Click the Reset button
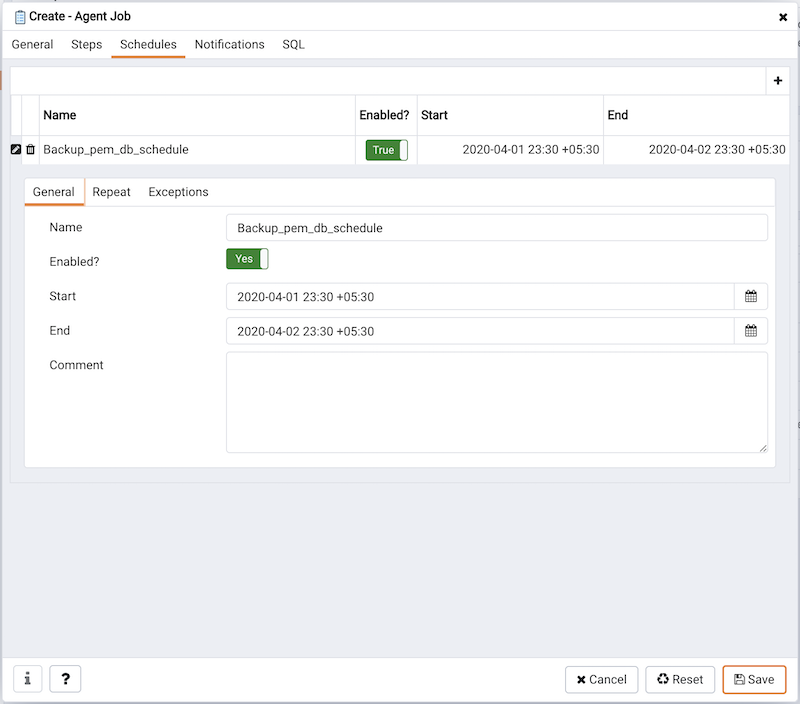Image resolution: width=800 pixels, height=704 pixels. pos(680,680)
